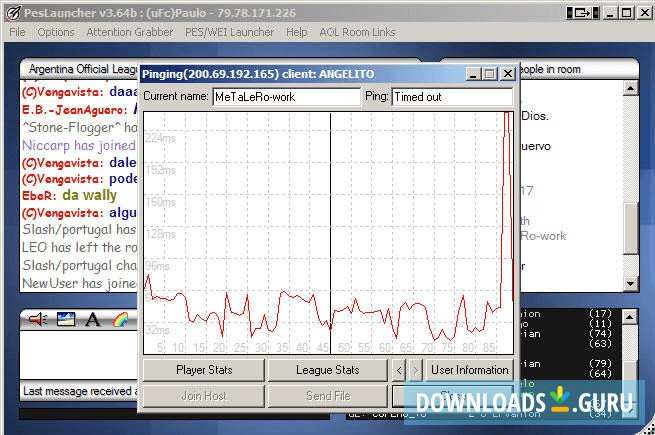Viewport: 655px width, 435px height.
Task: Click the people in room scrollbar thumb
Action: pos(630,228)
